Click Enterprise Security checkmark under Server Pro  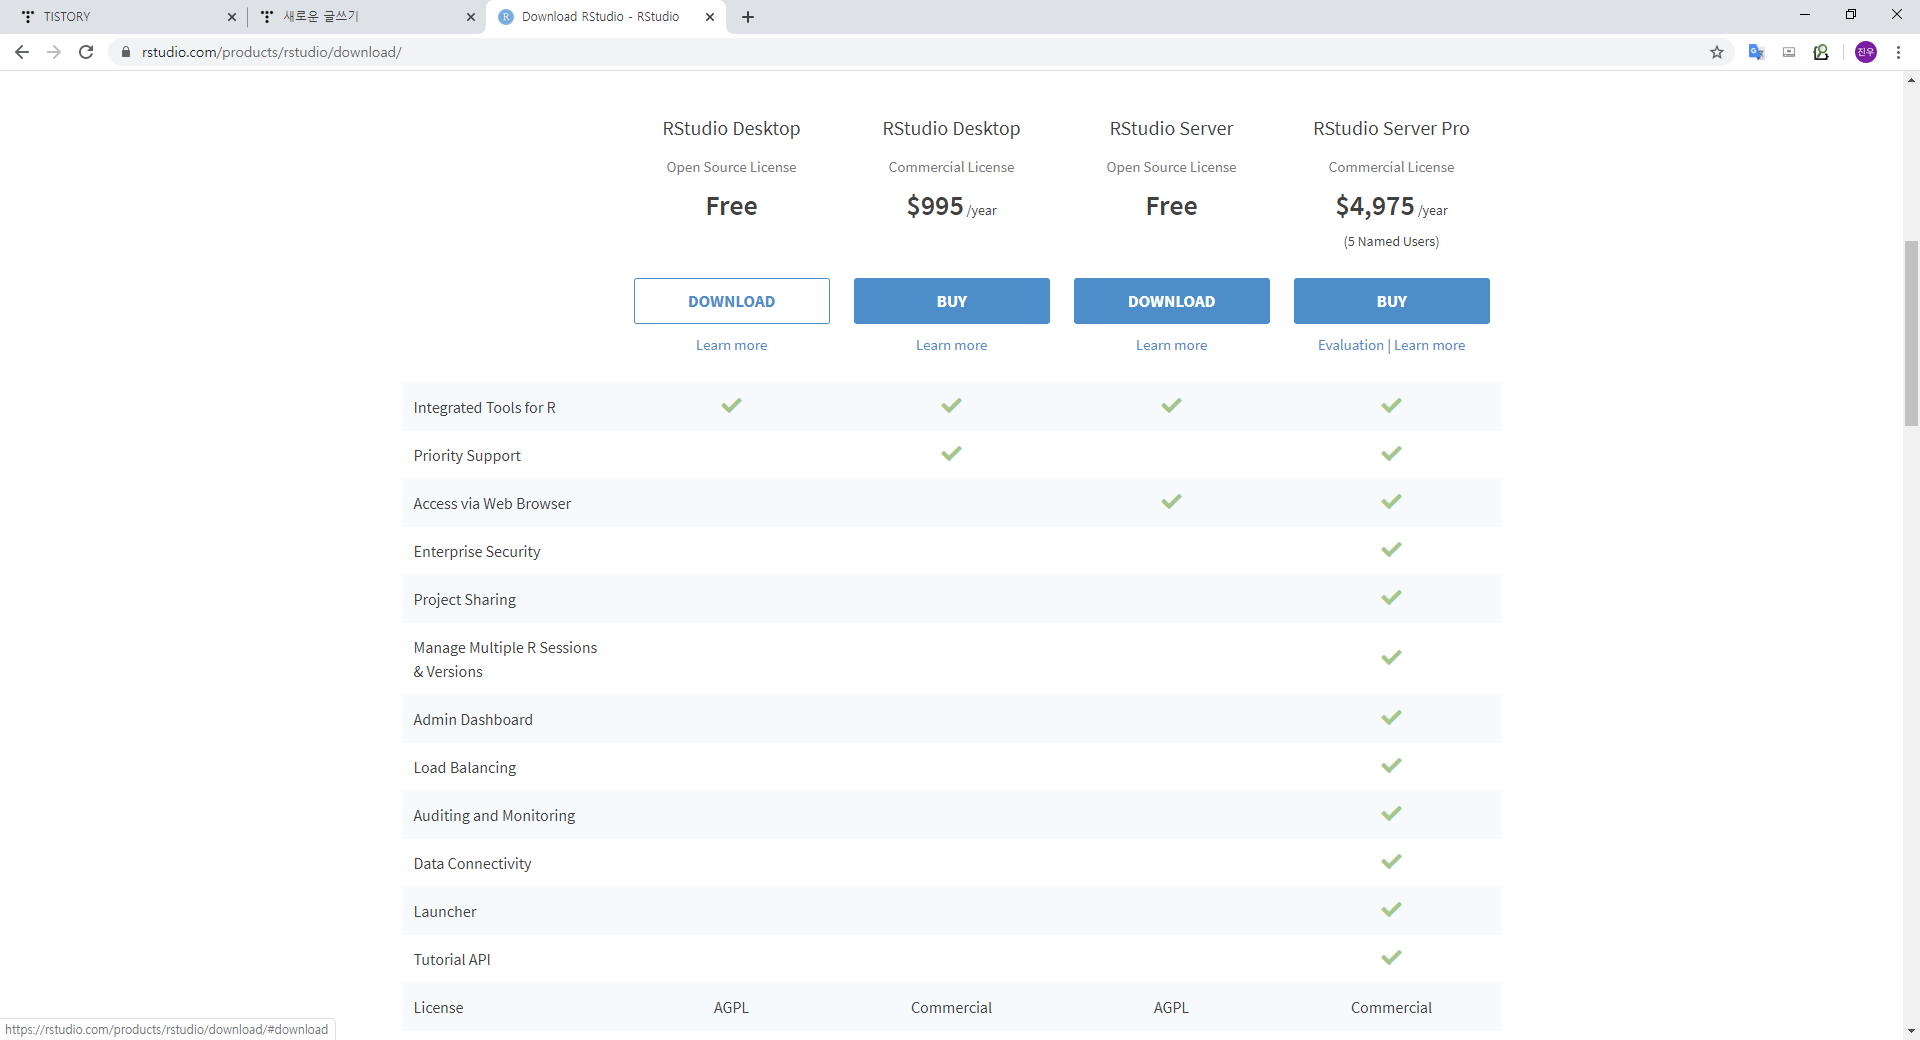click(1391, 550)
